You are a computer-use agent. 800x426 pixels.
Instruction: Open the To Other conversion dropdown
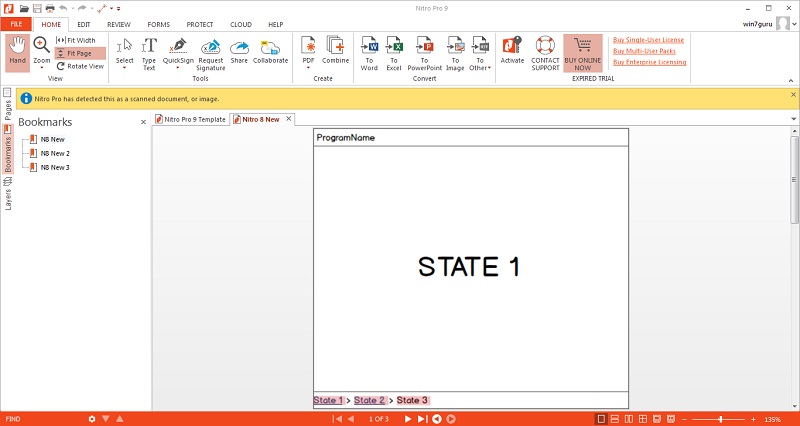[x=480, y=53]
